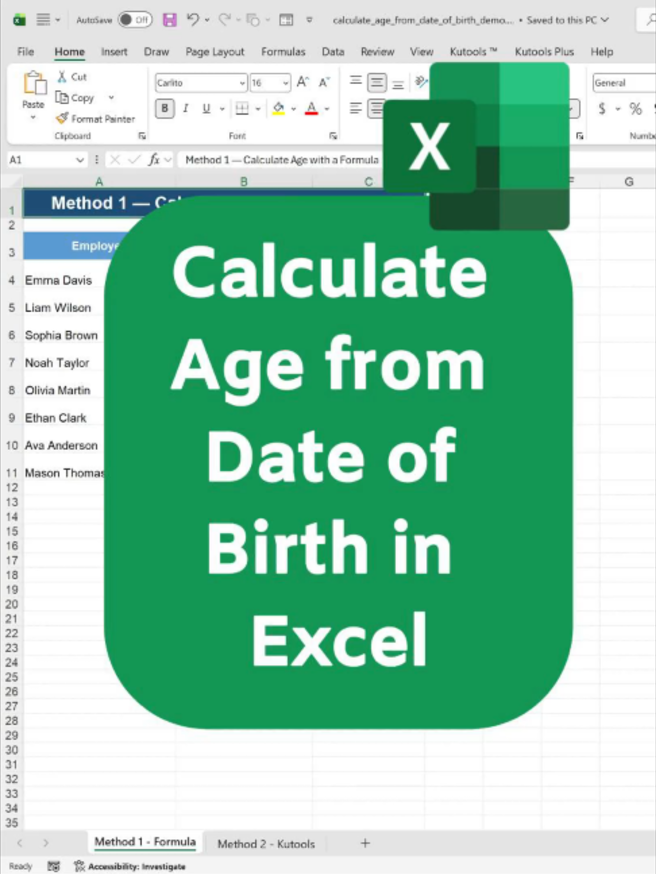Click the Copy icon

point(61,98)
